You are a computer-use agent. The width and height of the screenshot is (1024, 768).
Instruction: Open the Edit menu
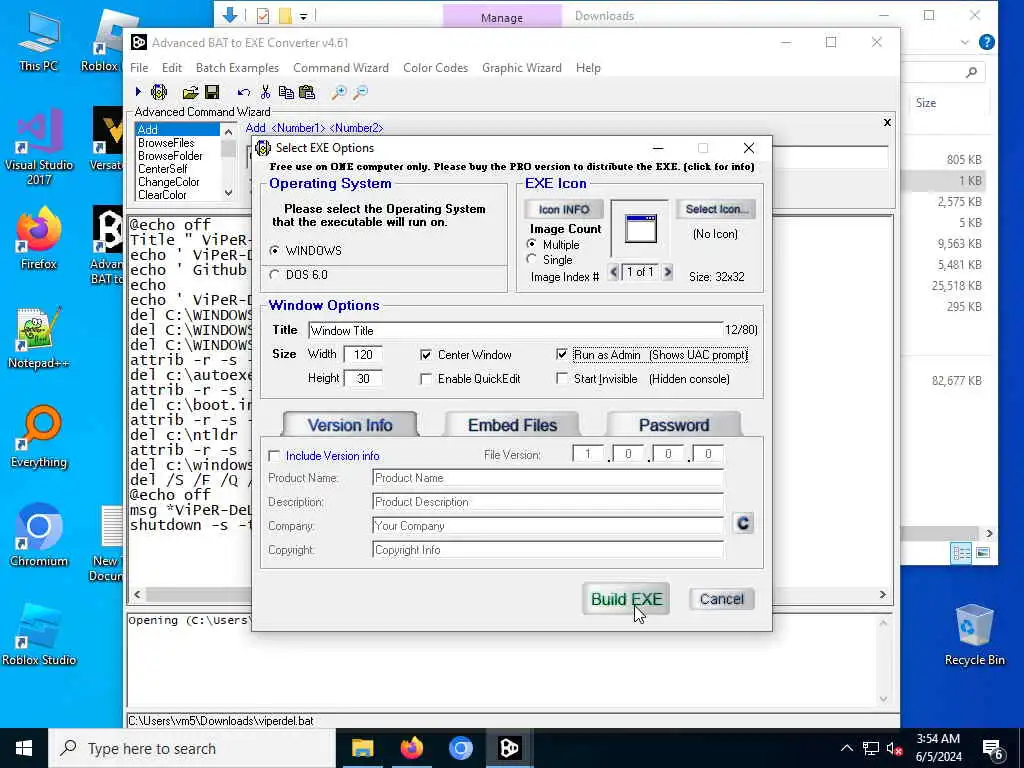(x=172, y=68)
